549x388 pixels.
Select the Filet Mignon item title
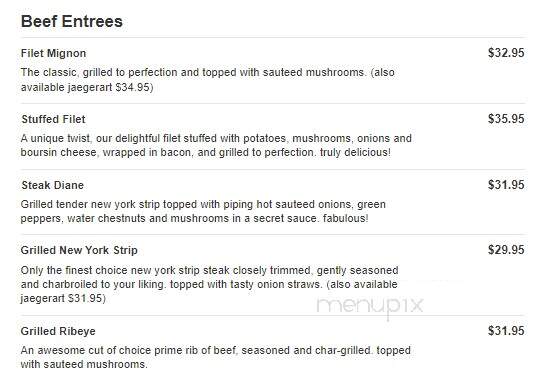click(54, 53)
